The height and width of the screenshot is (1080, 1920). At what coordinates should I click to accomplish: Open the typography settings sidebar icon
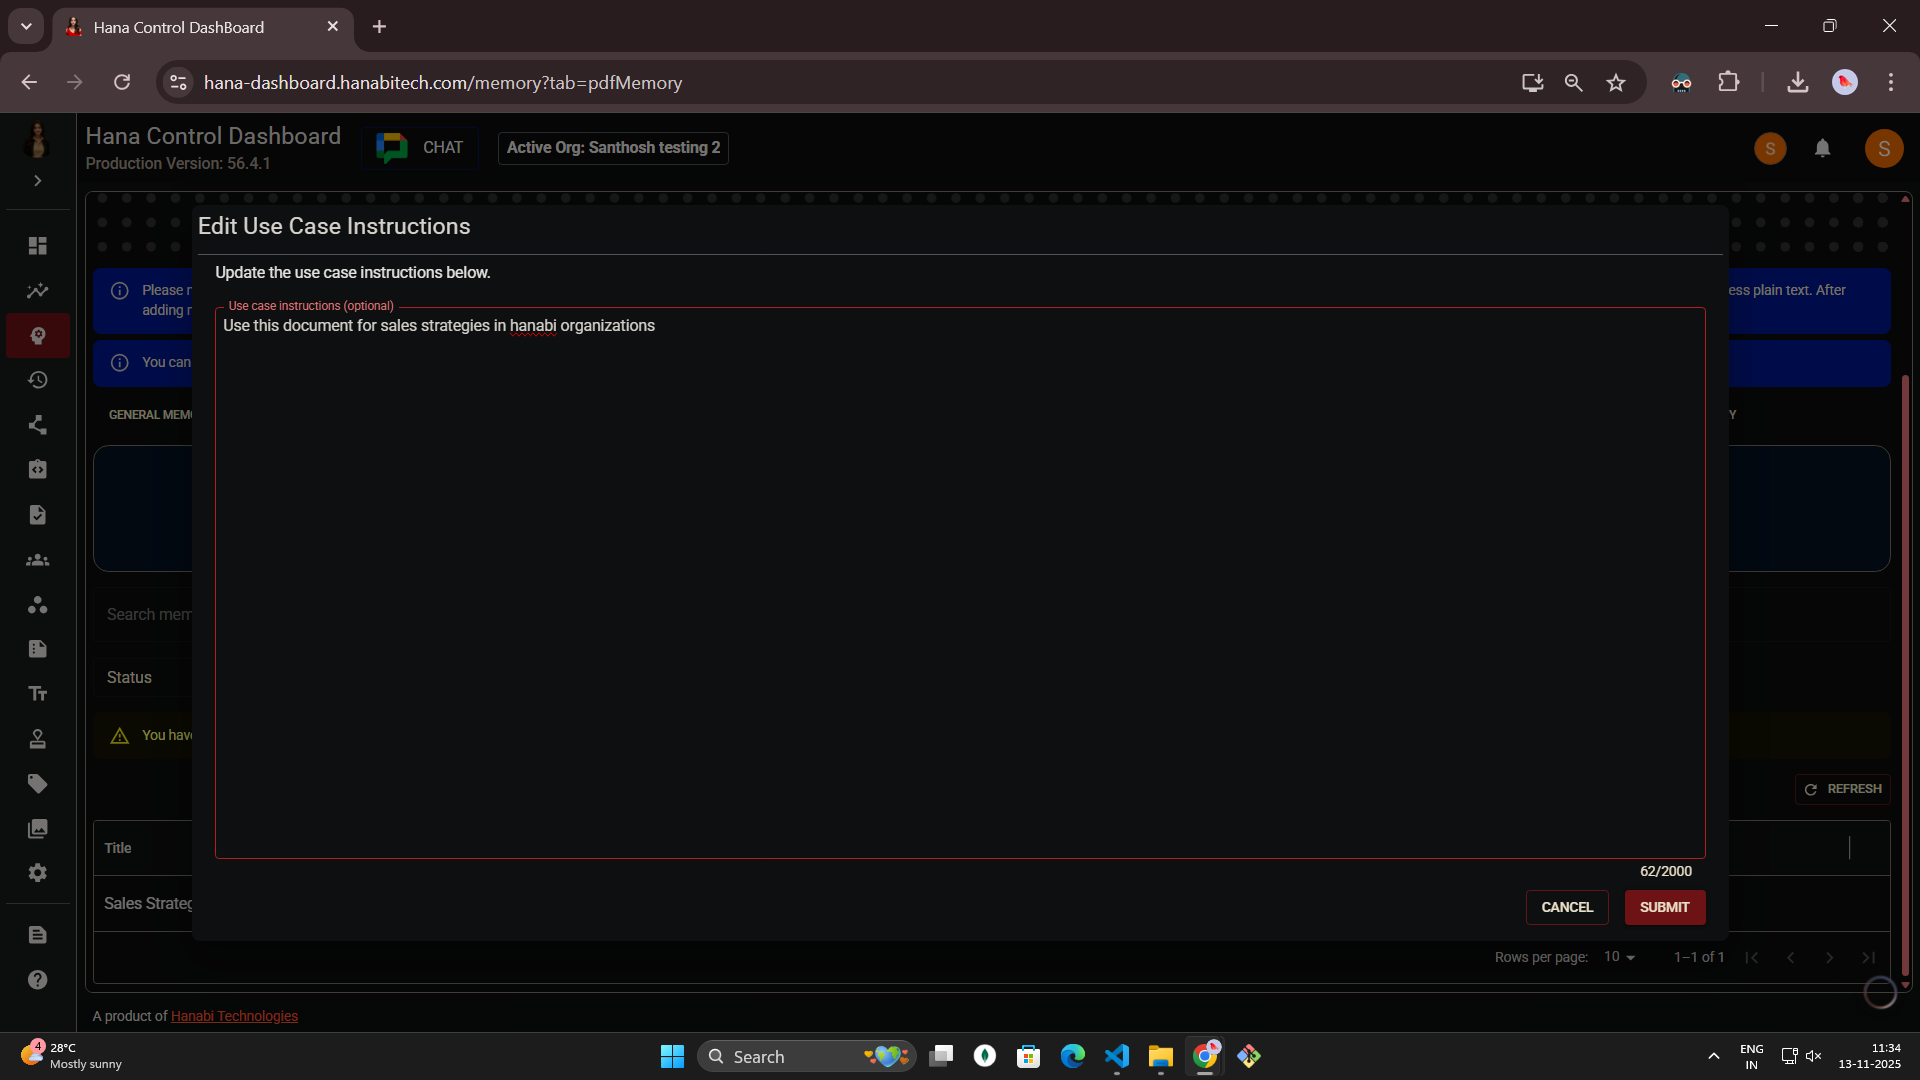37,693
